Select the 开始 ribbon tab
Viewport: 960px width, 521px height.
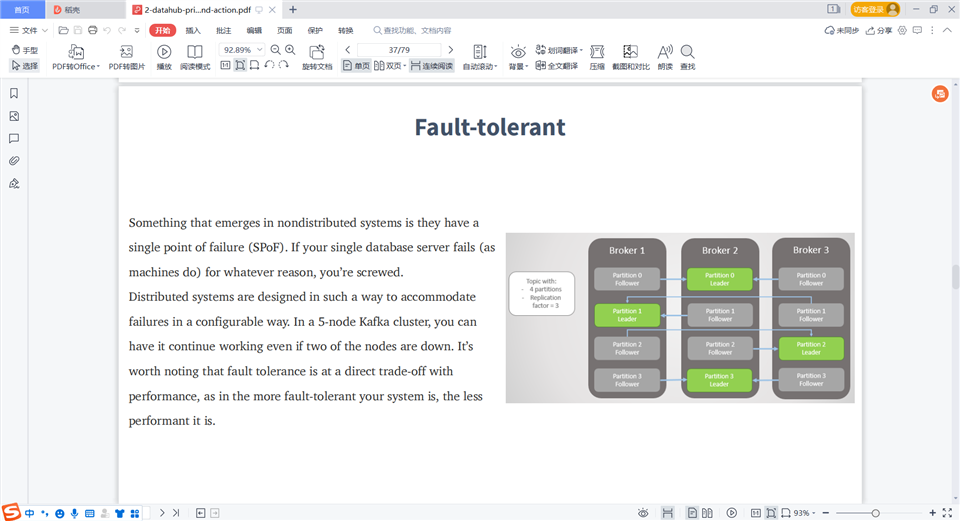162,30
